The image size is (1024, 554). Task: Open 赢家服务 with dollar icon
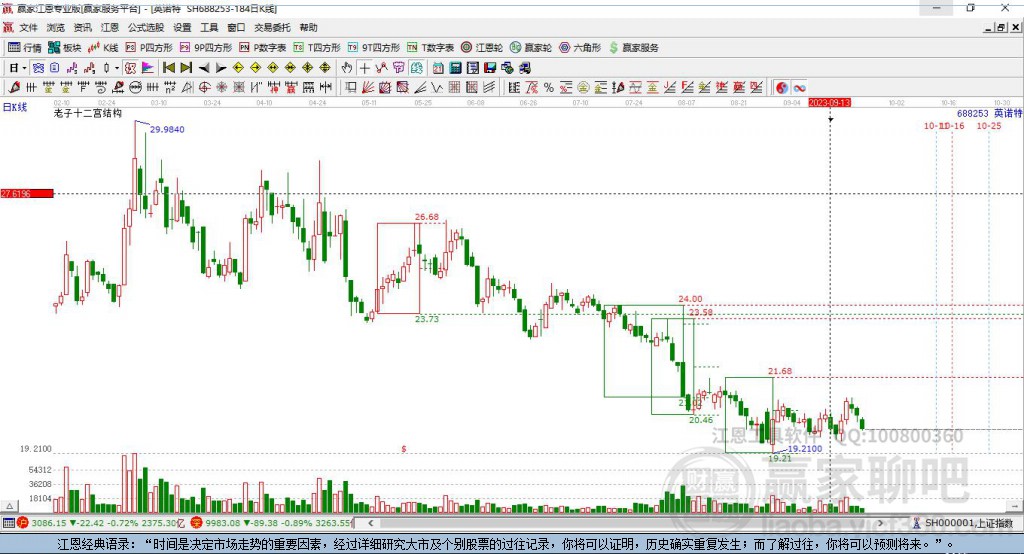tap(633, 48)
